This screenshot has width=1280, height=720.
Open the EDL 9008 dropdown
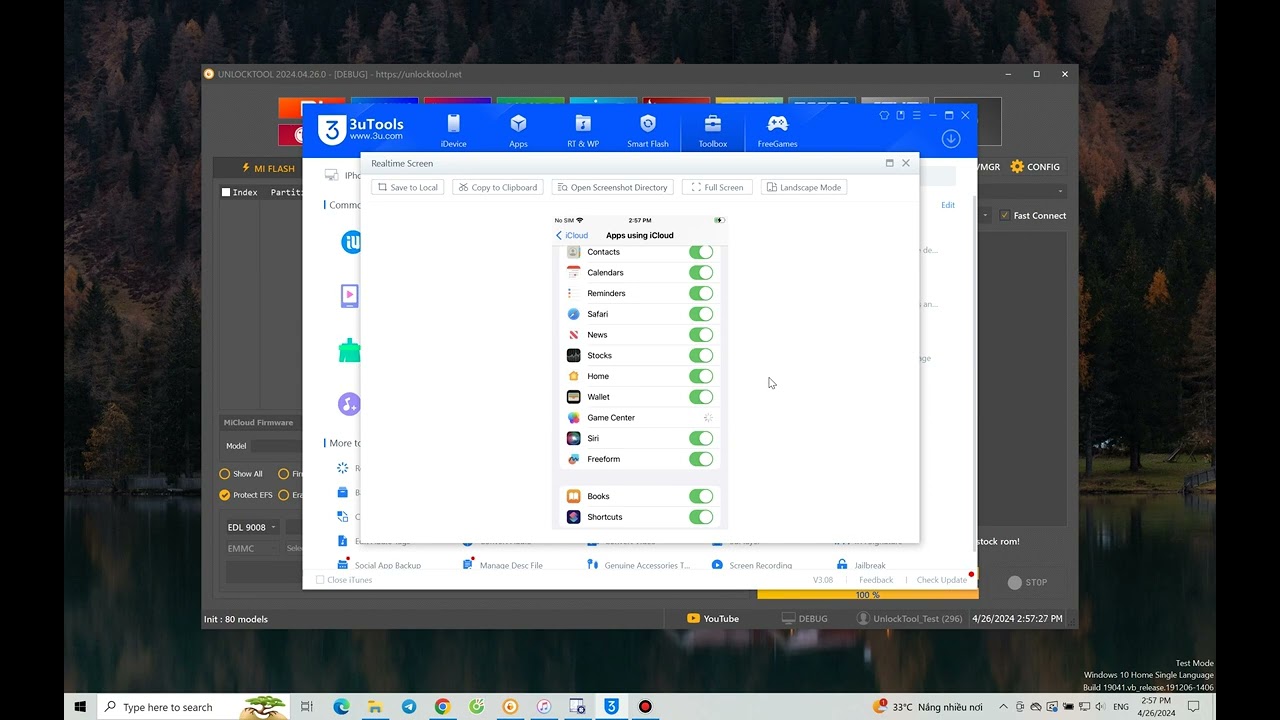[253, 527]
